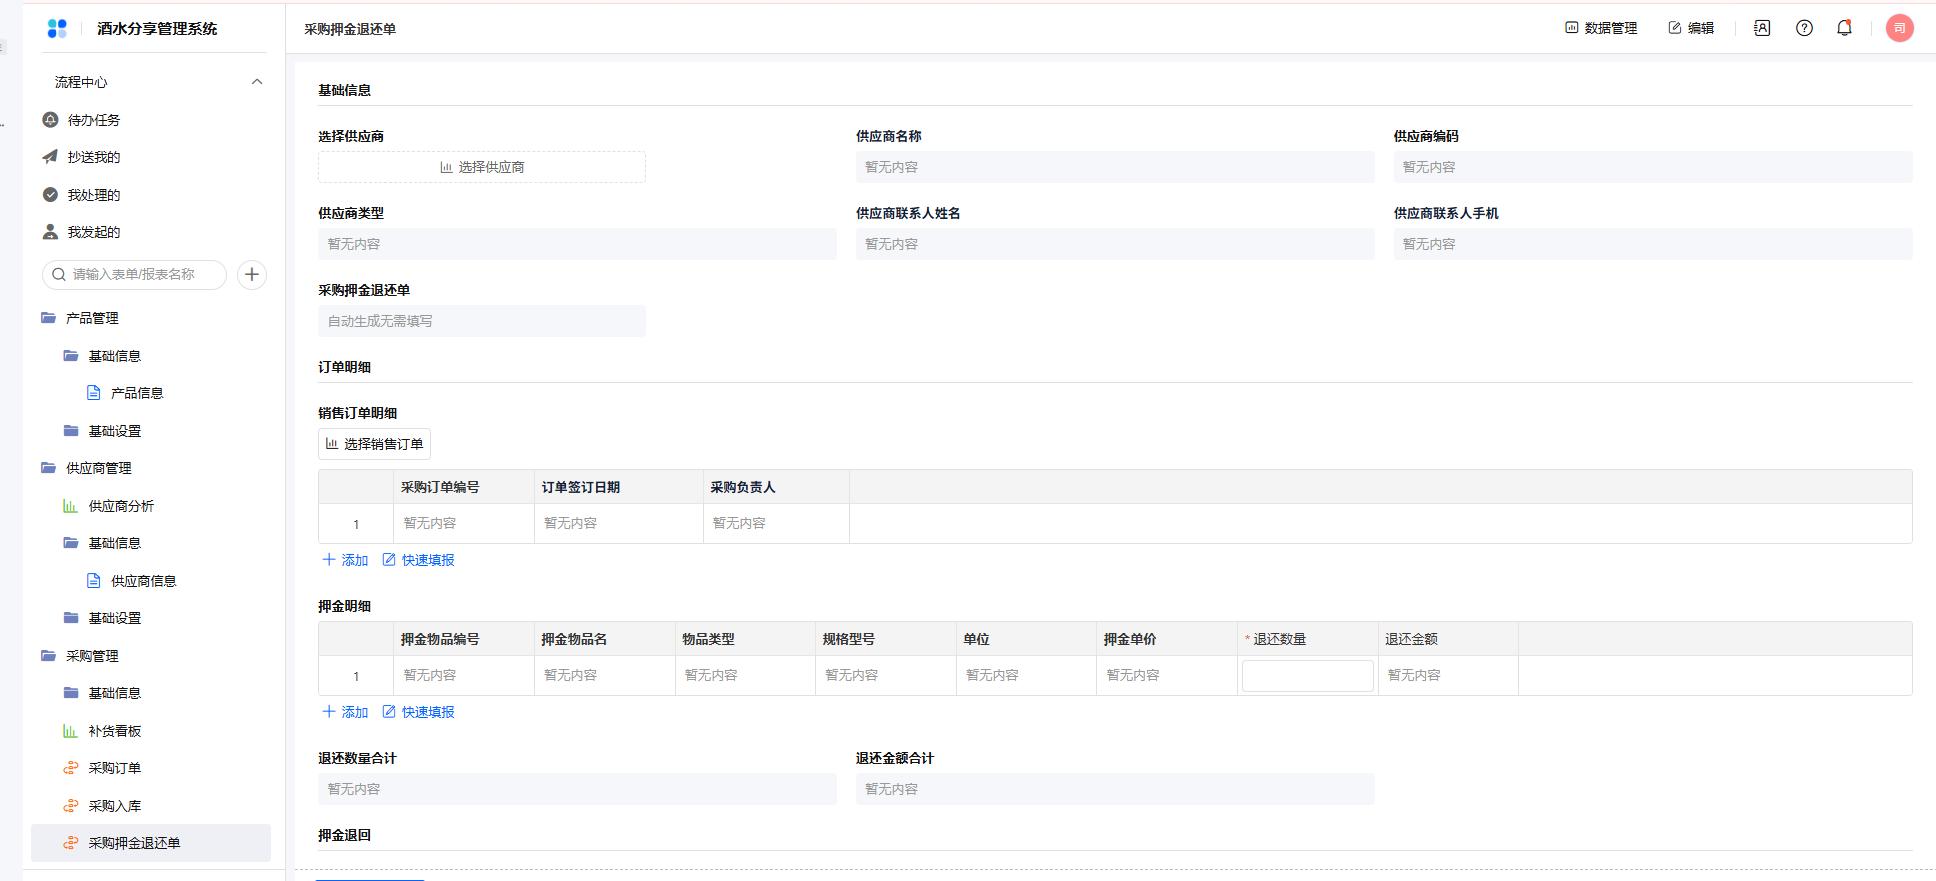Collapse the 供应商管理 folder
The height and width of the screenshot is (881, 1936).
pyautogui.click(x=151, y=468)
